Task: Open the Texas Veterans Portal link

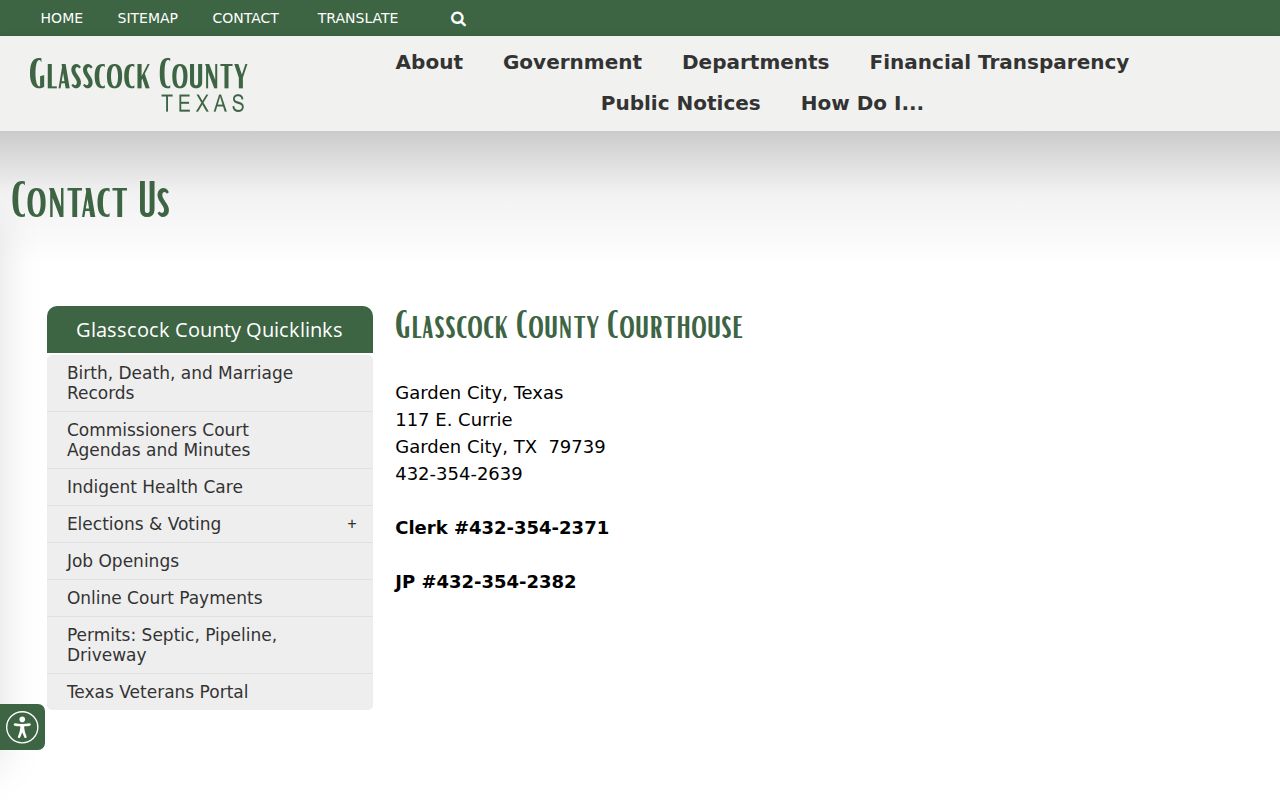Action: pos(210,692)
